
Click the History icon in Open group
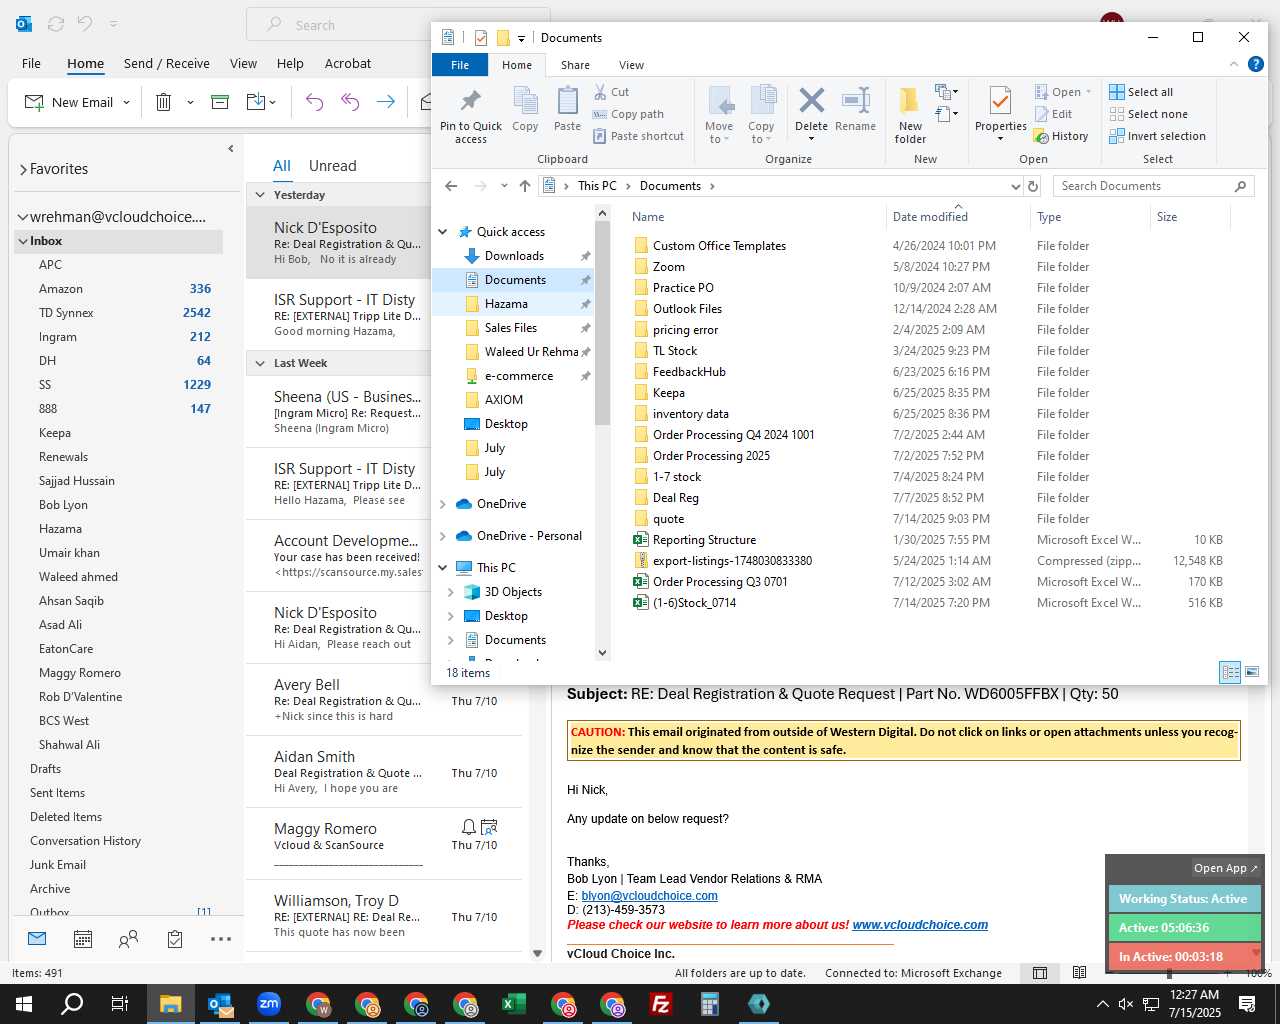[x=1061, y=136]
